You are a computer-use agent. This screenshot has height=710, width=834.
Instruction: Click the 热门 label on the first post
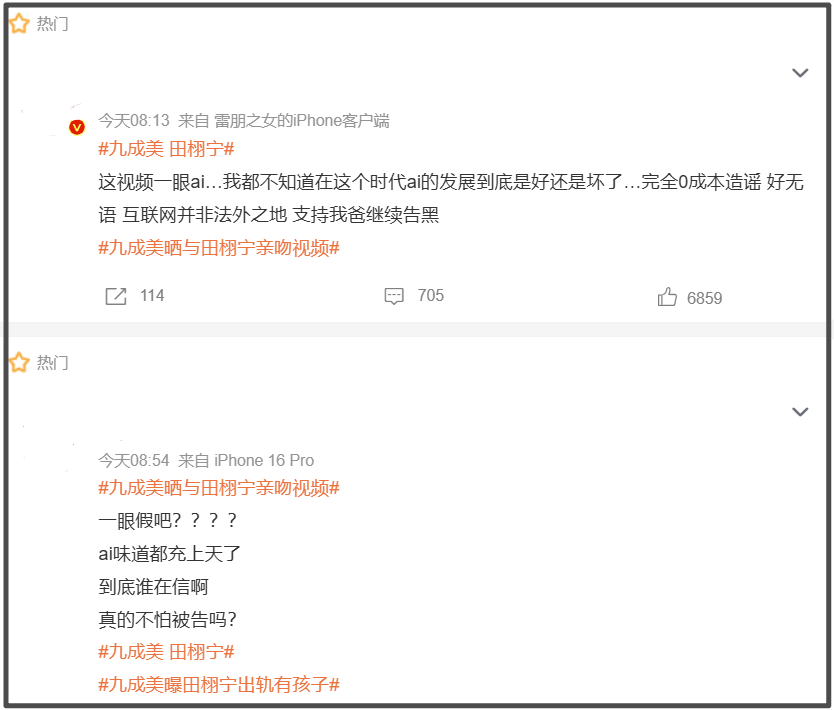[52, 24]
